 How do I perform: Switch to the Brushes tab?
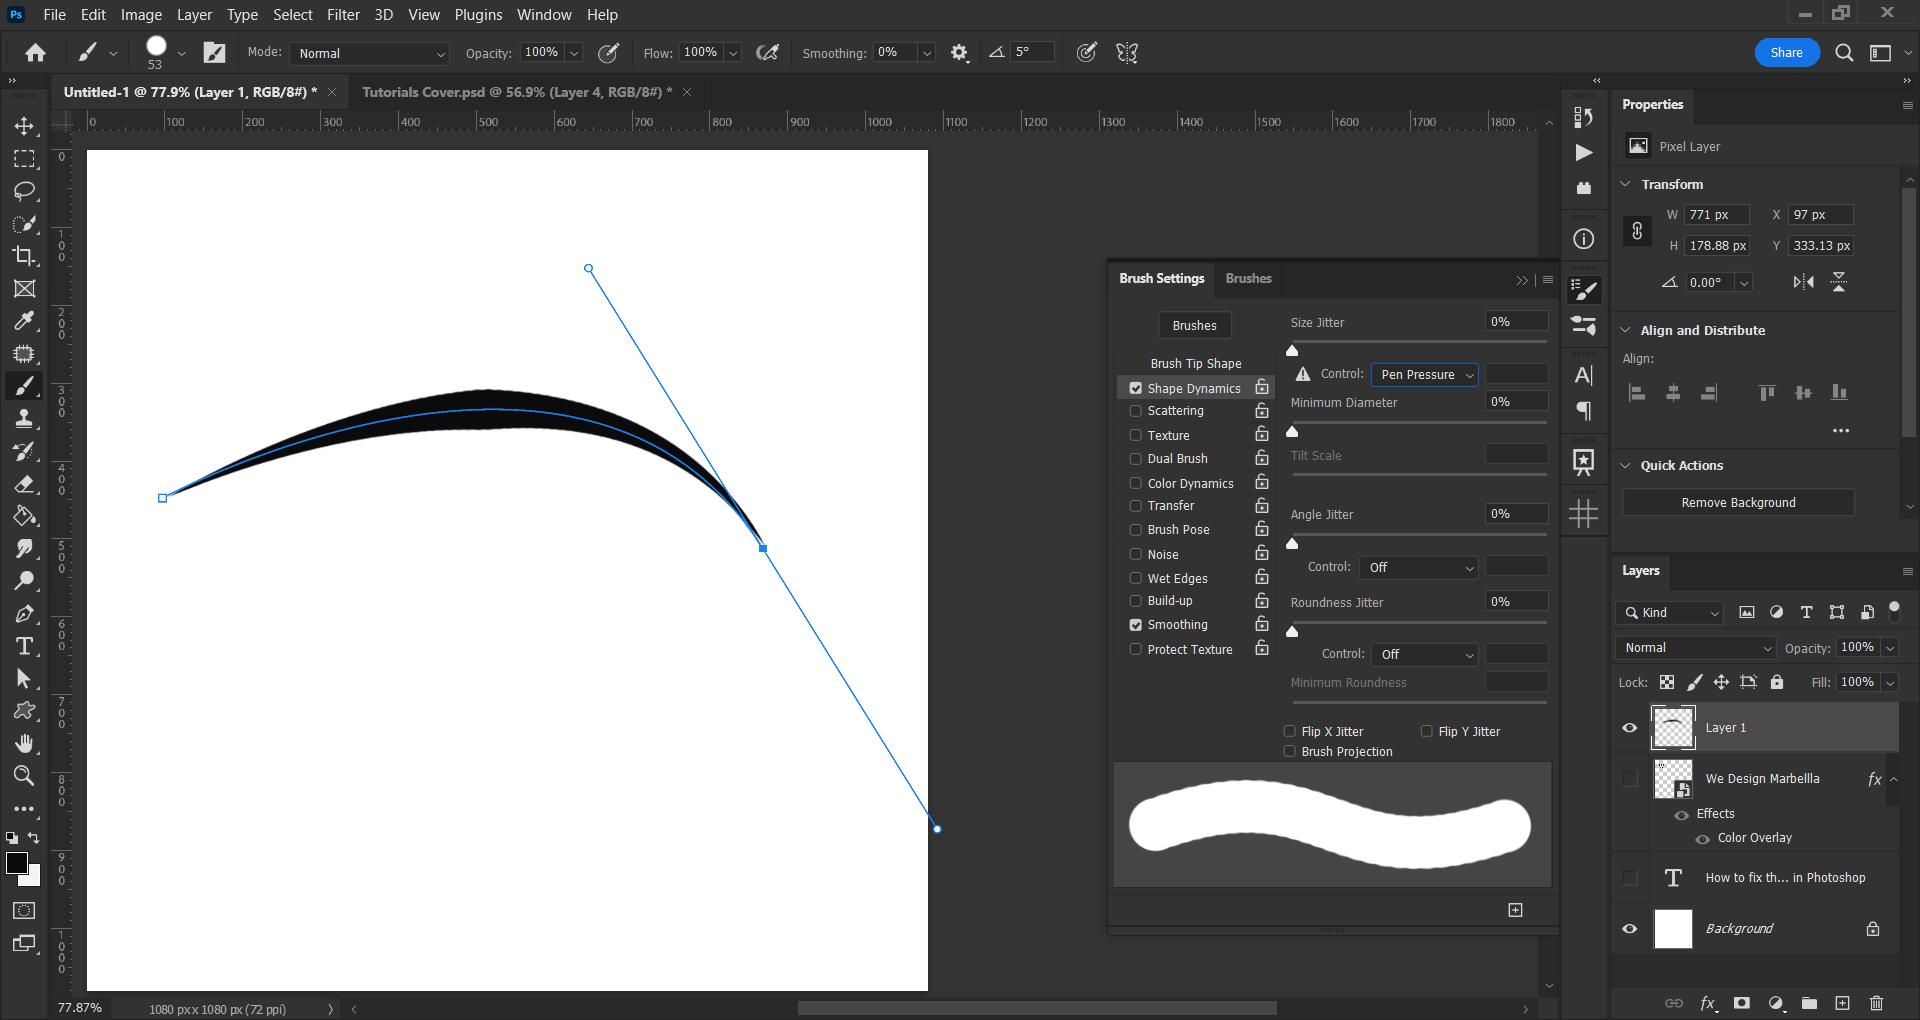(x=1248, y=279)
